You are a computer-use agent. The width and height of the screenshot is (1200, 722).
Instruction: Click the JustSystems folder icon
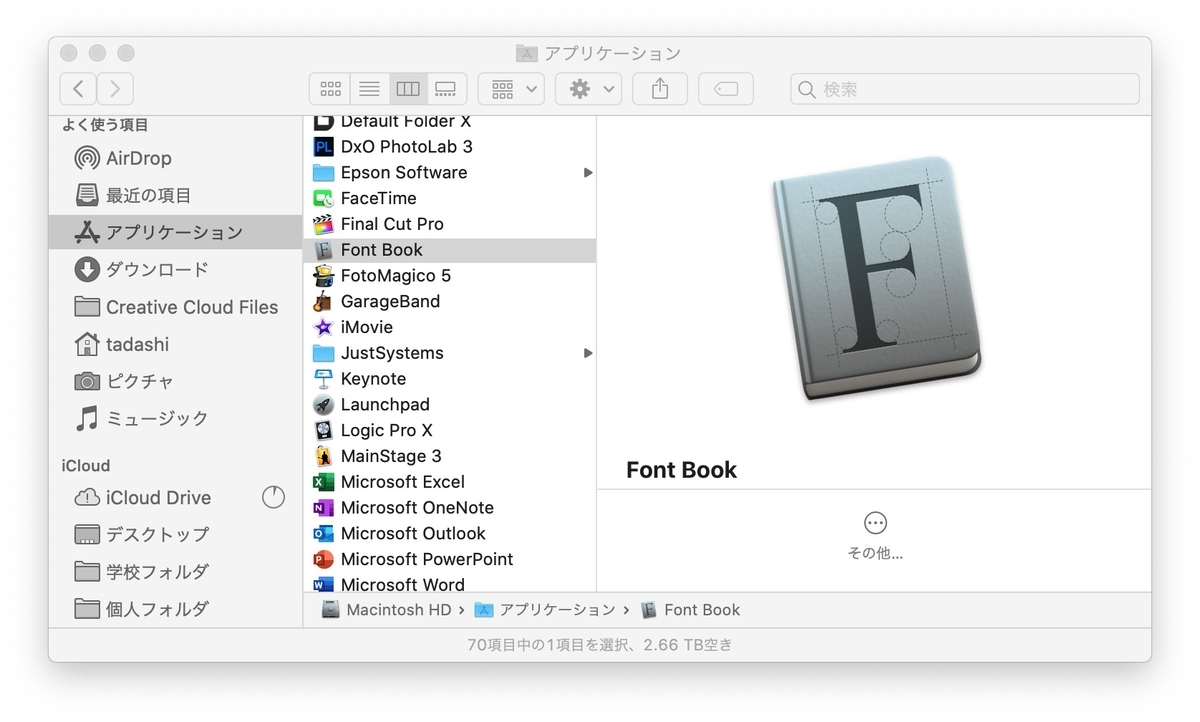click(323, 353)
